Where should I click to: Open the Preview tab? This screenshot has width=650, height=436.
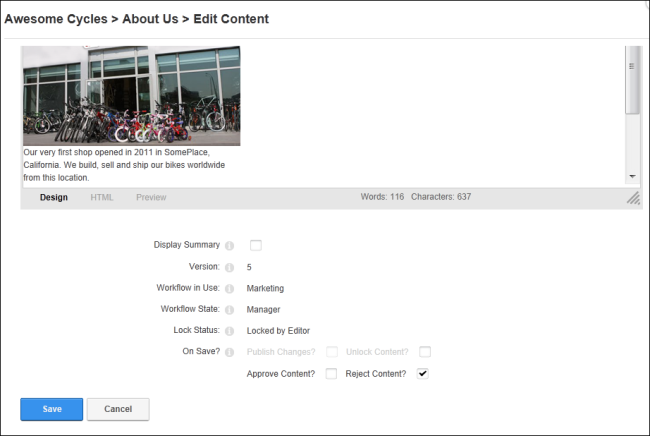point(151,197)
